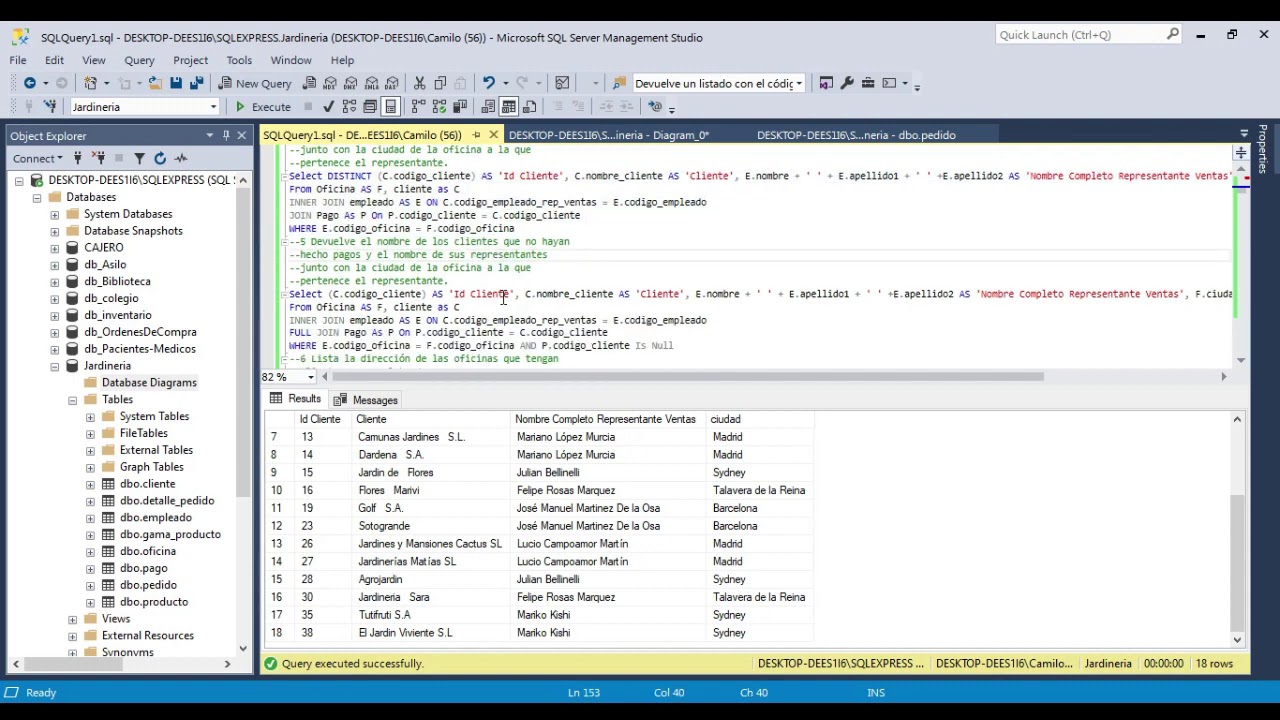Toggle Results to Text icon

[488, 107]
